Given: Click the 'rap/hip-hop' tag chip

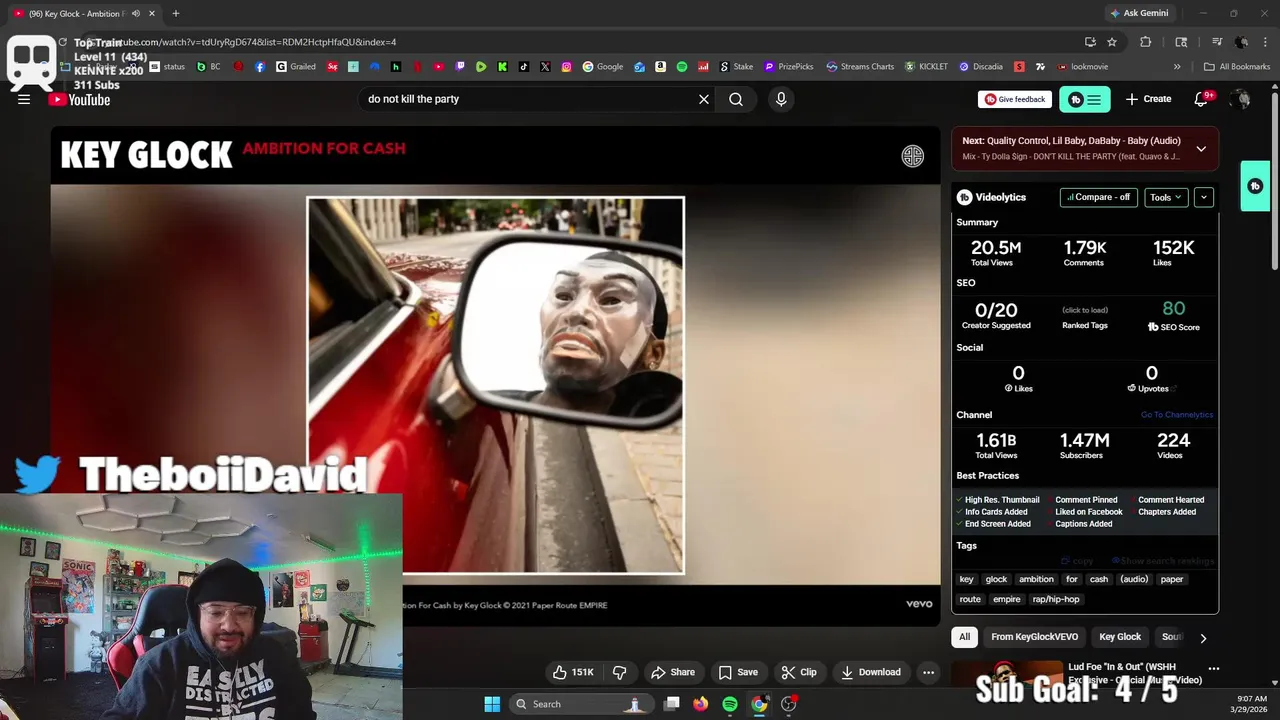Looking at the screenshot, I should (x=1056, y=599).
